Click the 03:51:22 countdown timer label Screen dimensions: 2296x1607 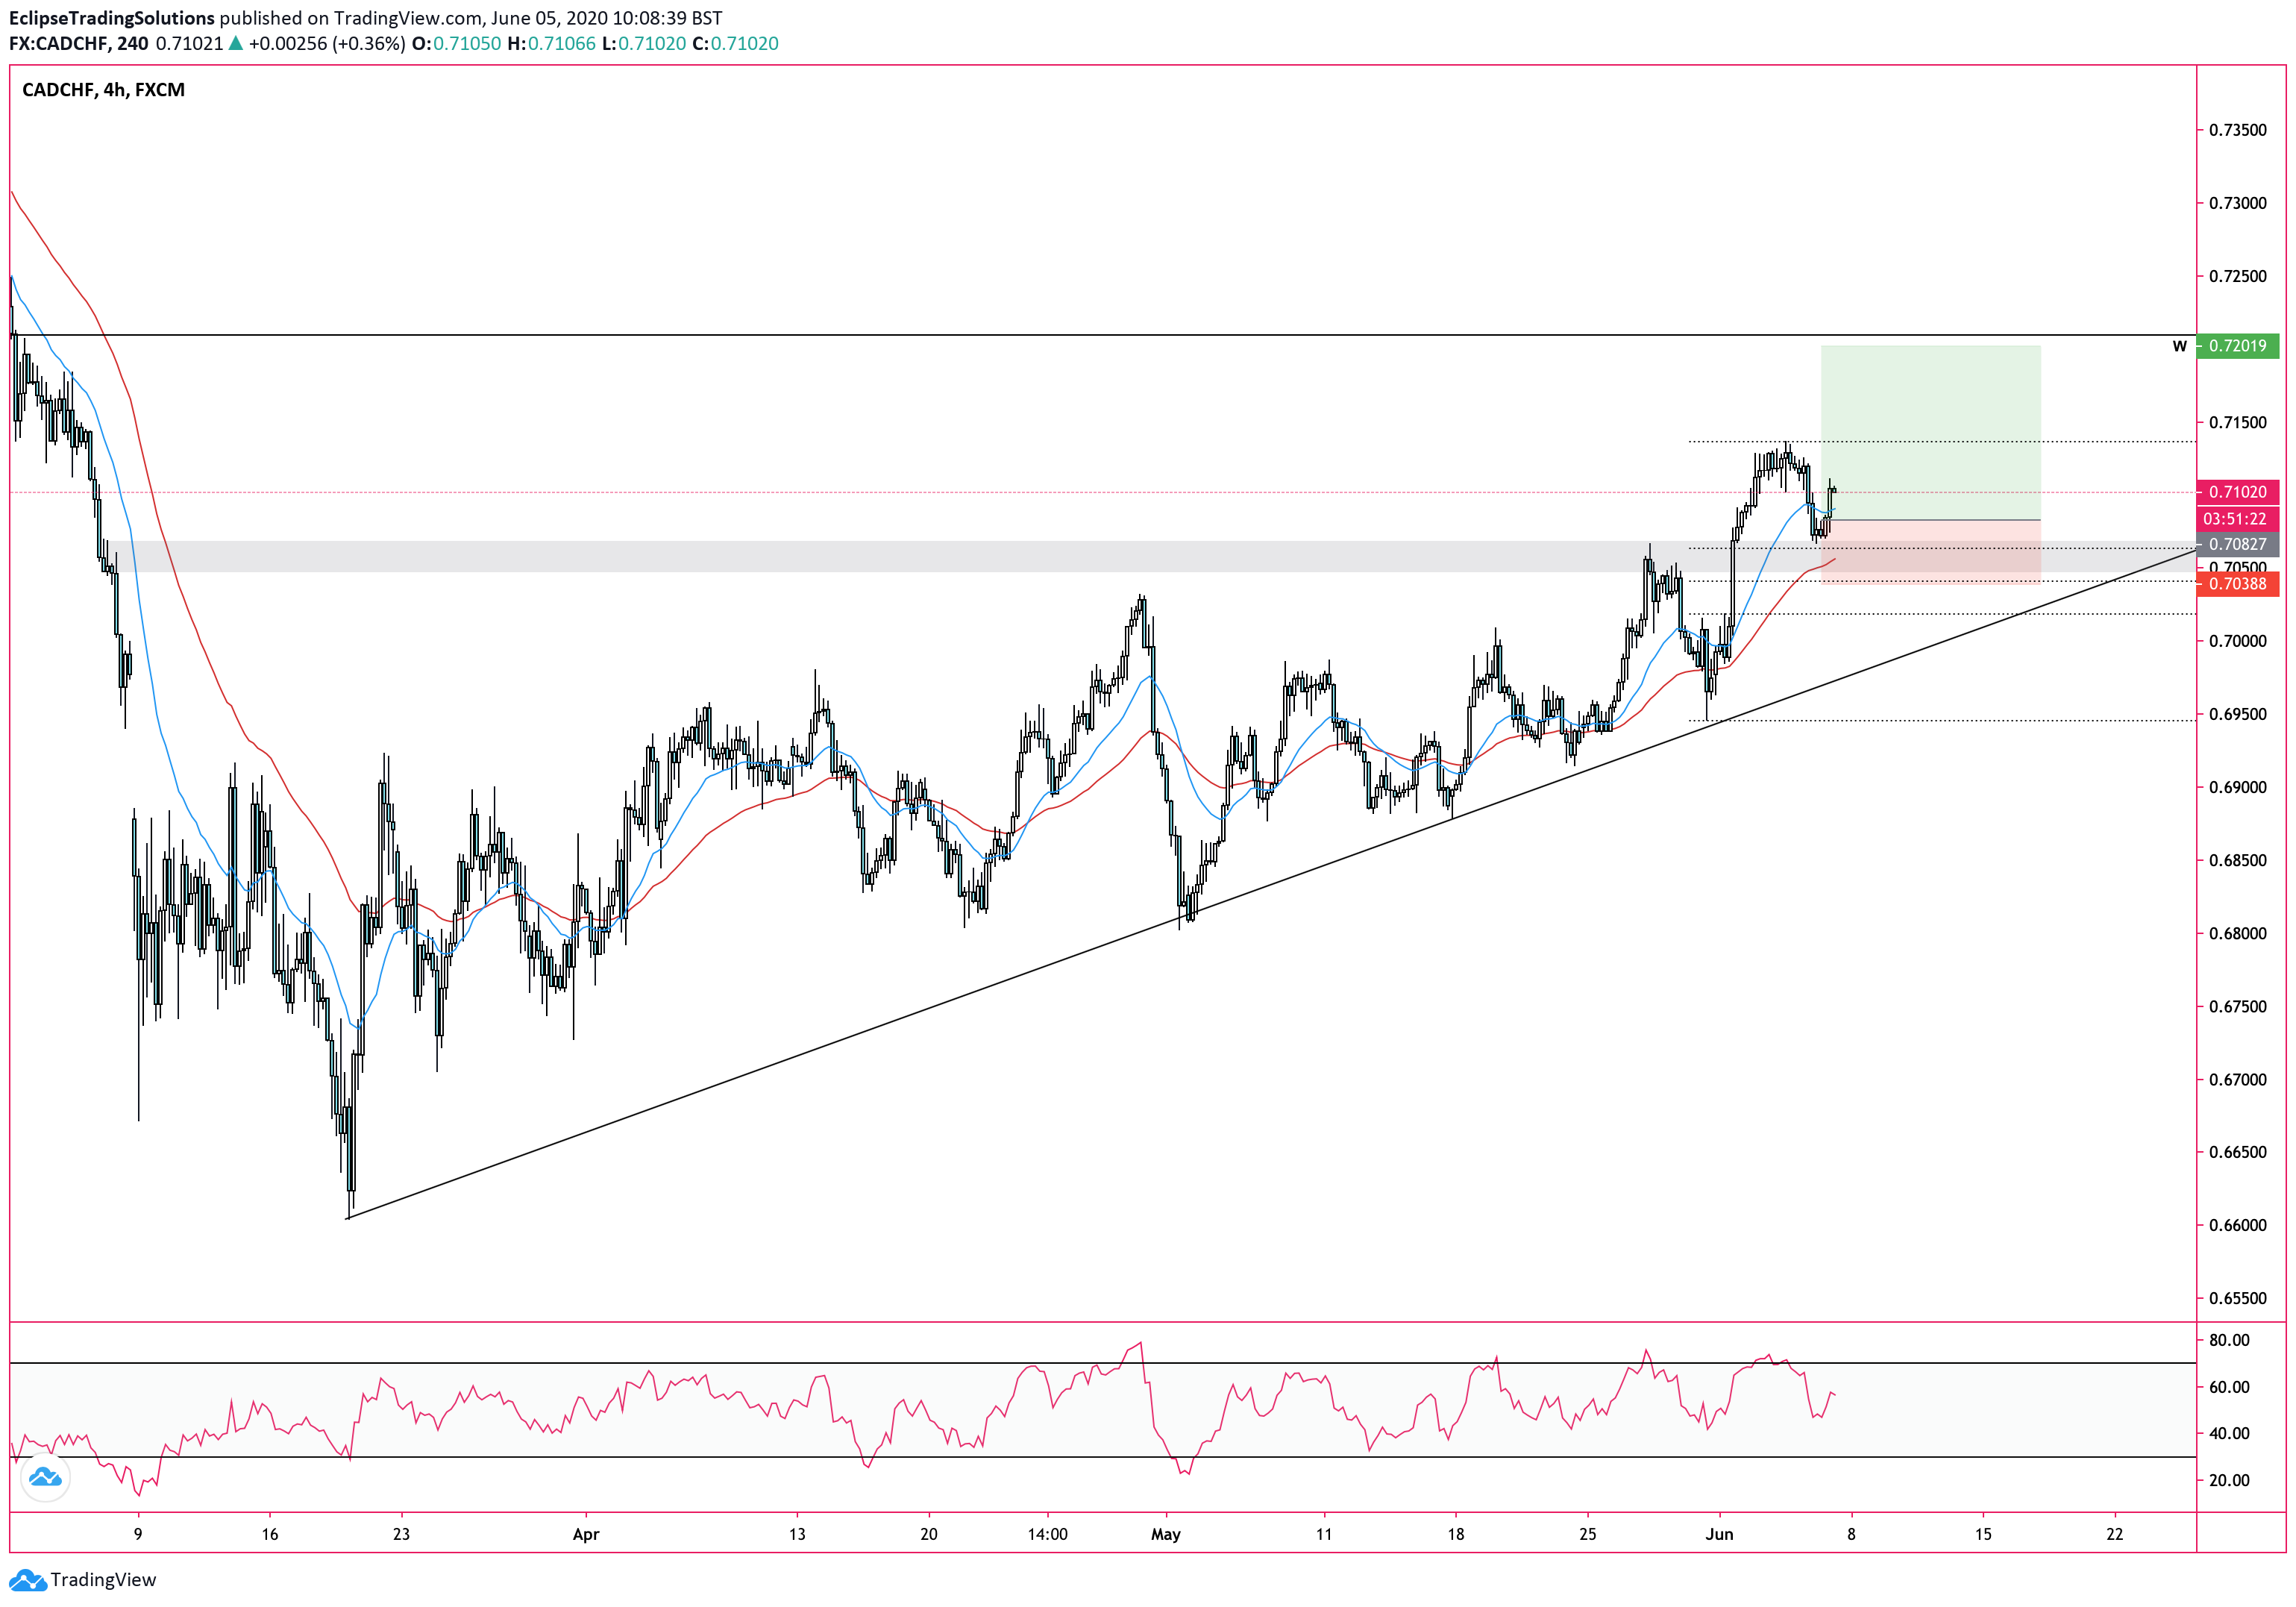(2238, 519)
